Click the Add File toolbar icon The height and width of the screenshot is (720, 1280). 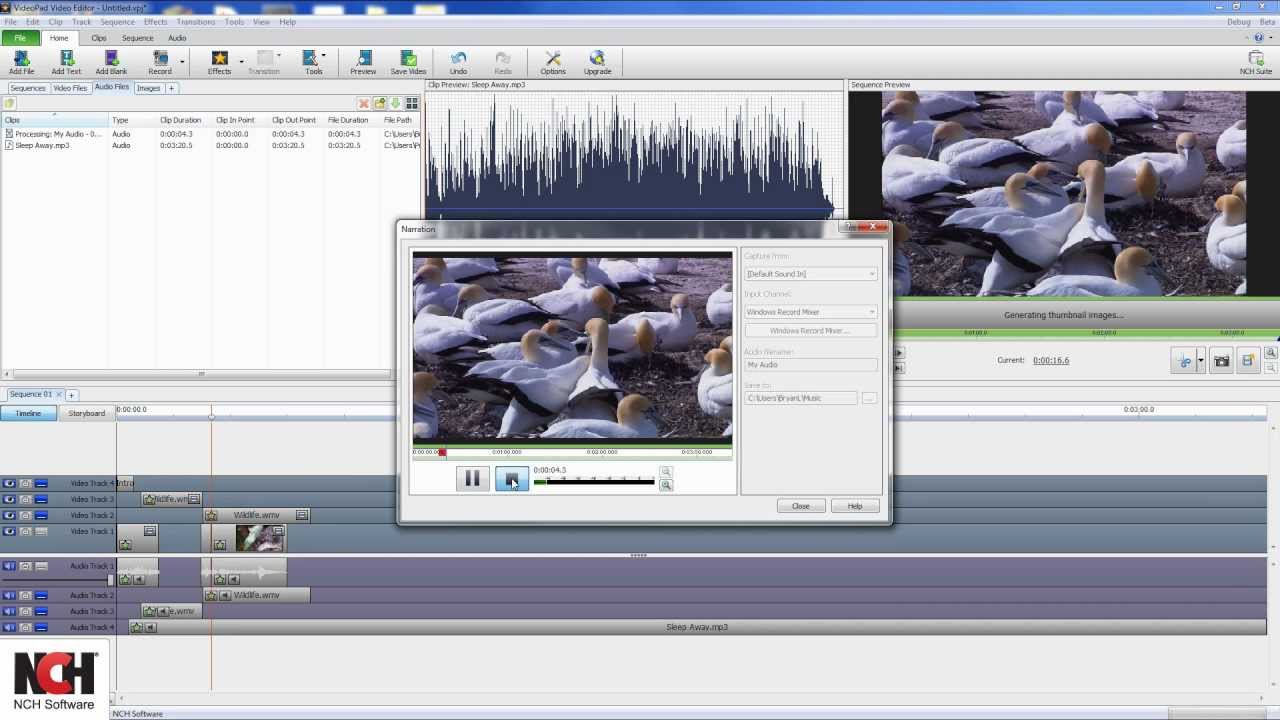tap(21, 63)
